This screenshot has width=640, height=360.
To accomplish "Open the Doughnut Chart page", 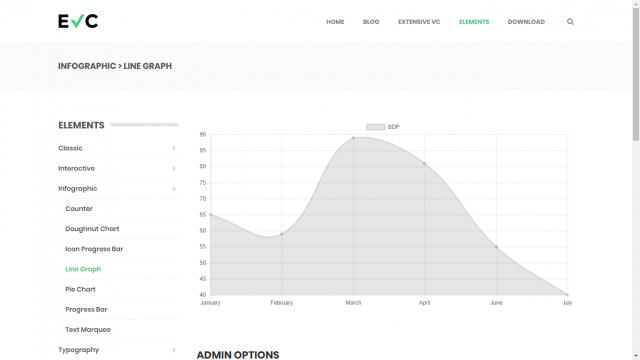I will click(92, 229).
